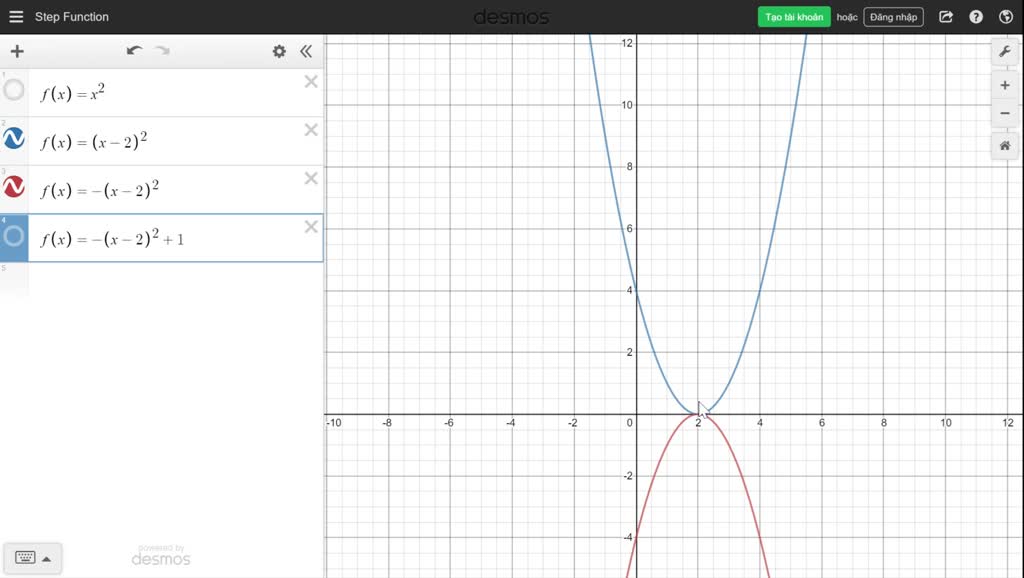This screenshot has height=578, width=1024.
Task: Show the hidden graph of f(x)=x^2
Action: tap(14, 90)
